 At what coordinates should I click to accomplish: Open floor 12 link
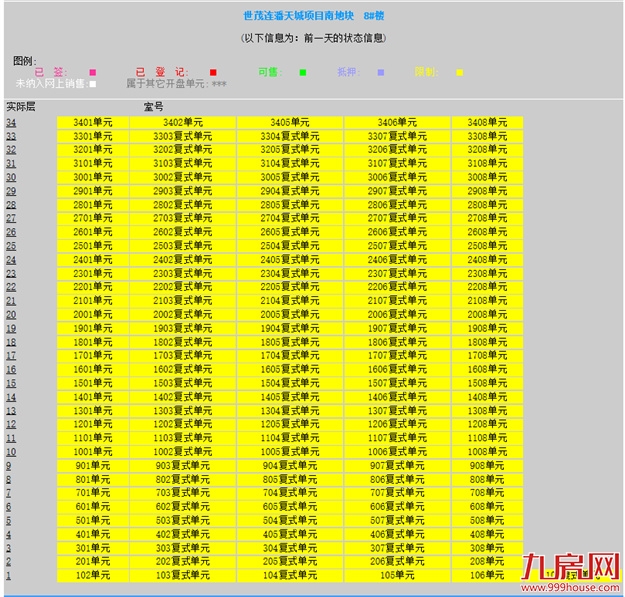click(x=11, y=424)
